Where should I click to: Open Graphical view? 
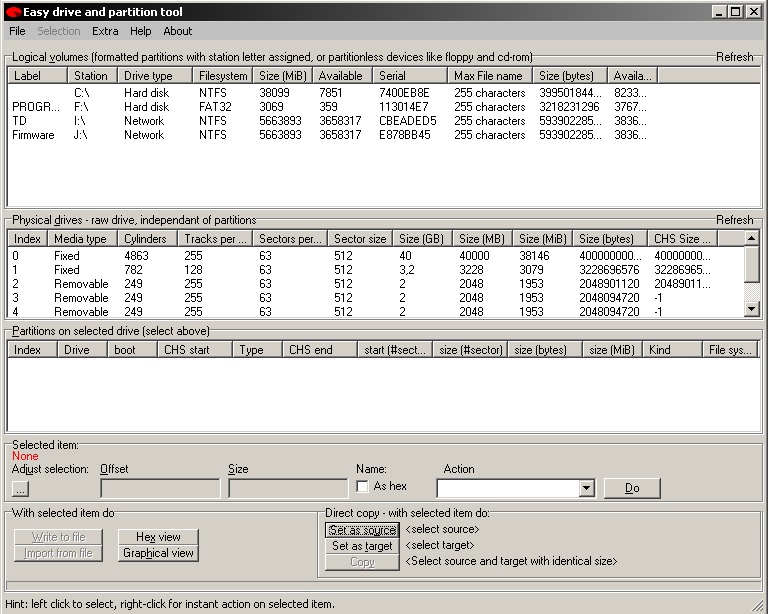(x=158, y=553)
